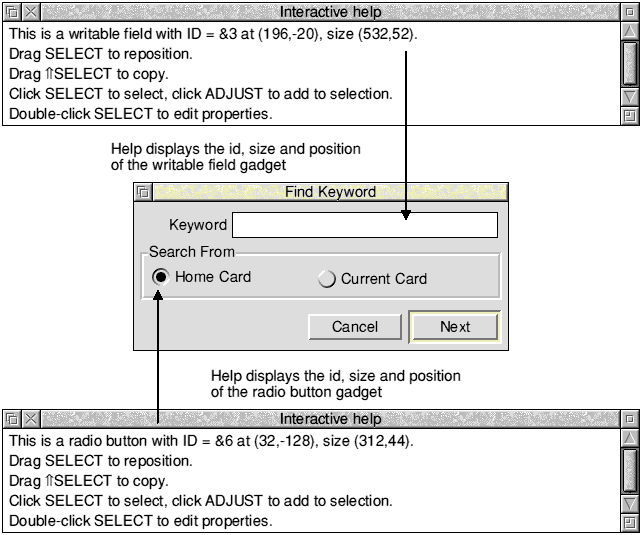
Task: Click adjust-size icon of bottom help window
Action: point(630,523)
